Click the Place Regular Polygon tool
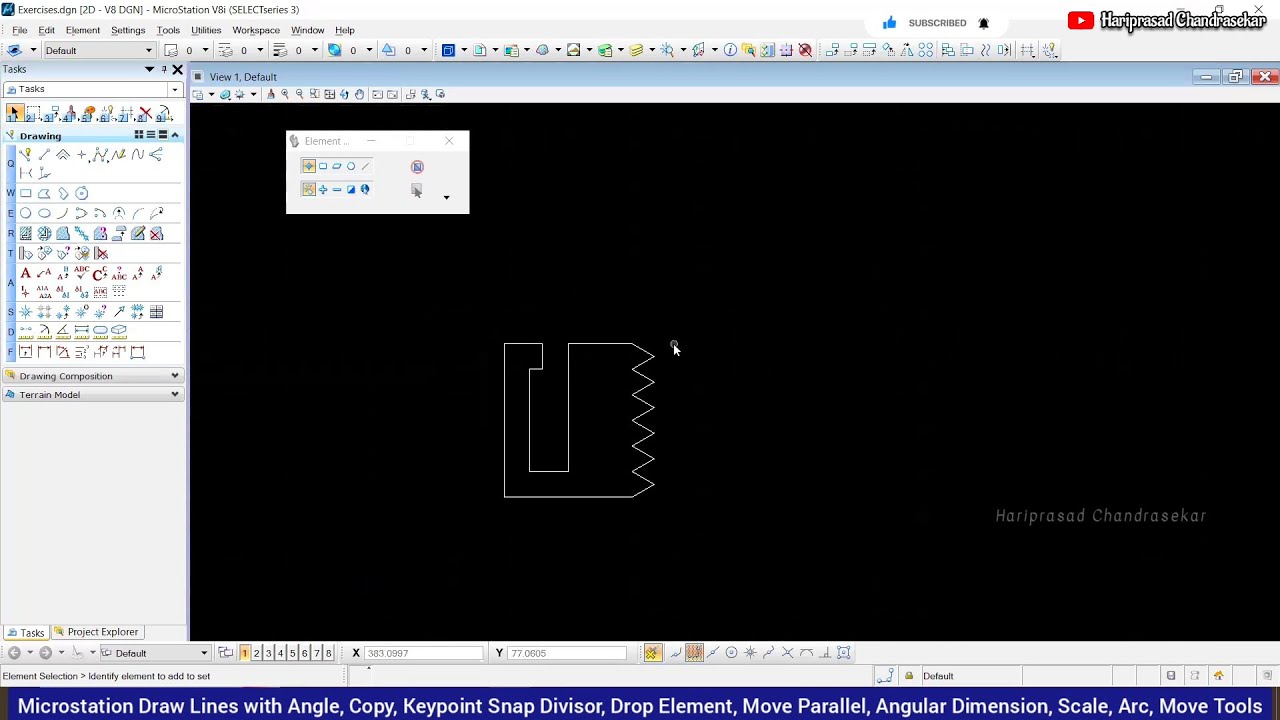The width and height of the screenshot is (1280, 720). point(82,193)
